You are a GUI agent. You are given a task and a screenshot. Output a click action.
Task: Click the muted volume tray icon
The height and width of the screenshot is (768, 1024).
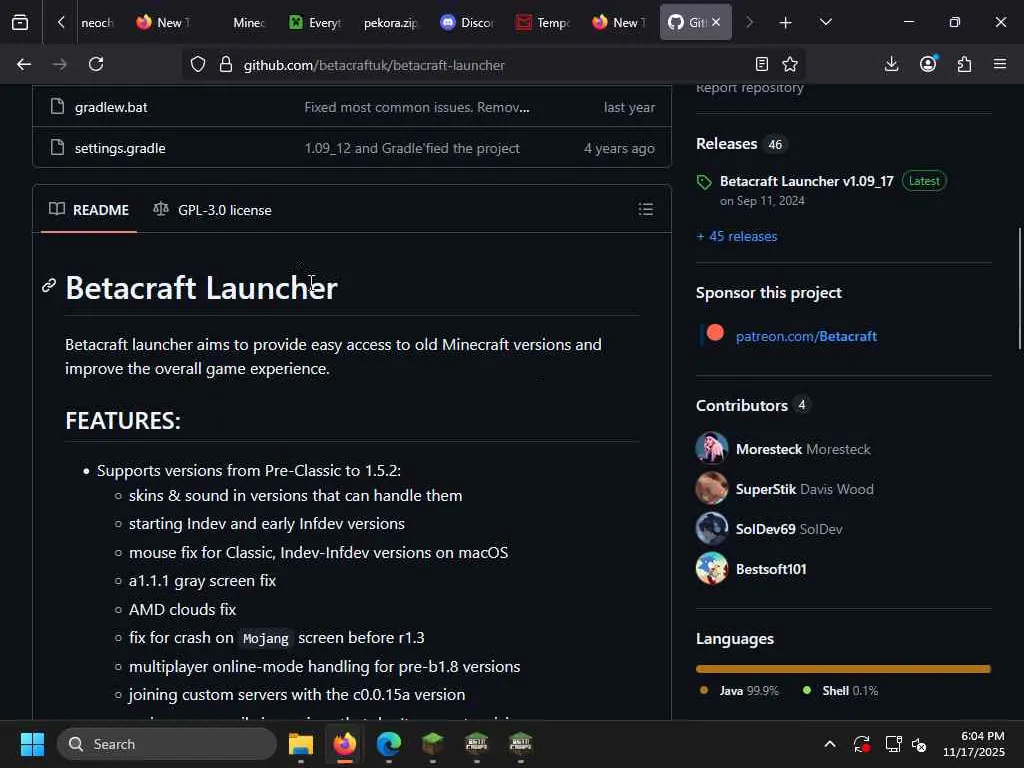[919, 744]
